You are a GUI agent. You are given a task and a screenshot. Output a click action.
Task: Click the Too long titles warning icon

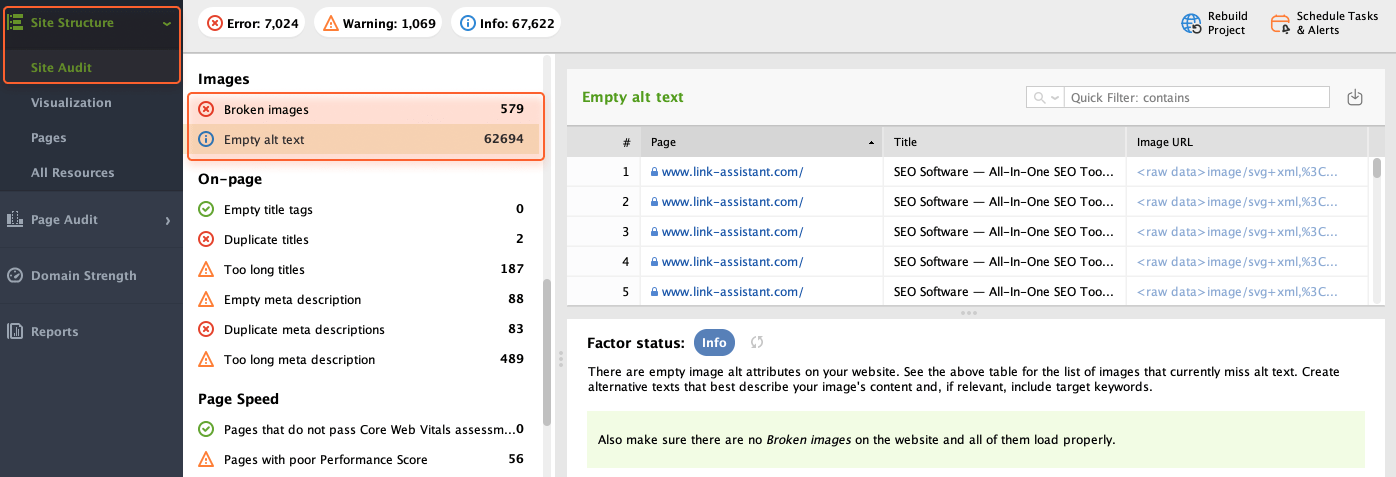(x=206, y=269)
